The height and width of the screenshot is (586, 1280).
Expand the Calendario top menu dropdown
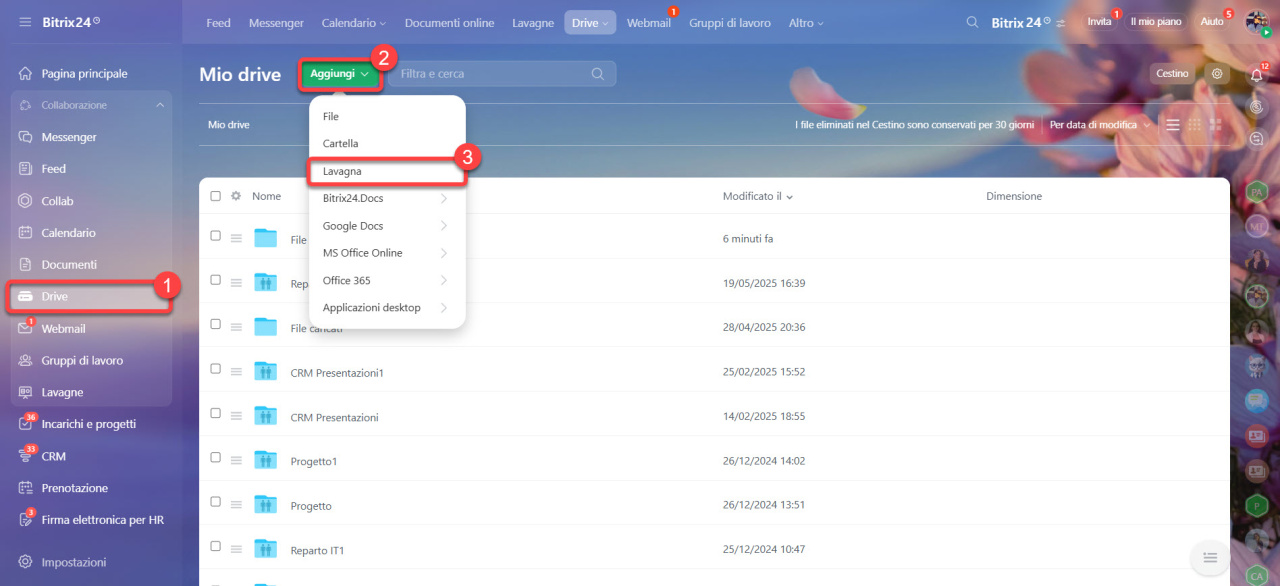tap(354, 22)
